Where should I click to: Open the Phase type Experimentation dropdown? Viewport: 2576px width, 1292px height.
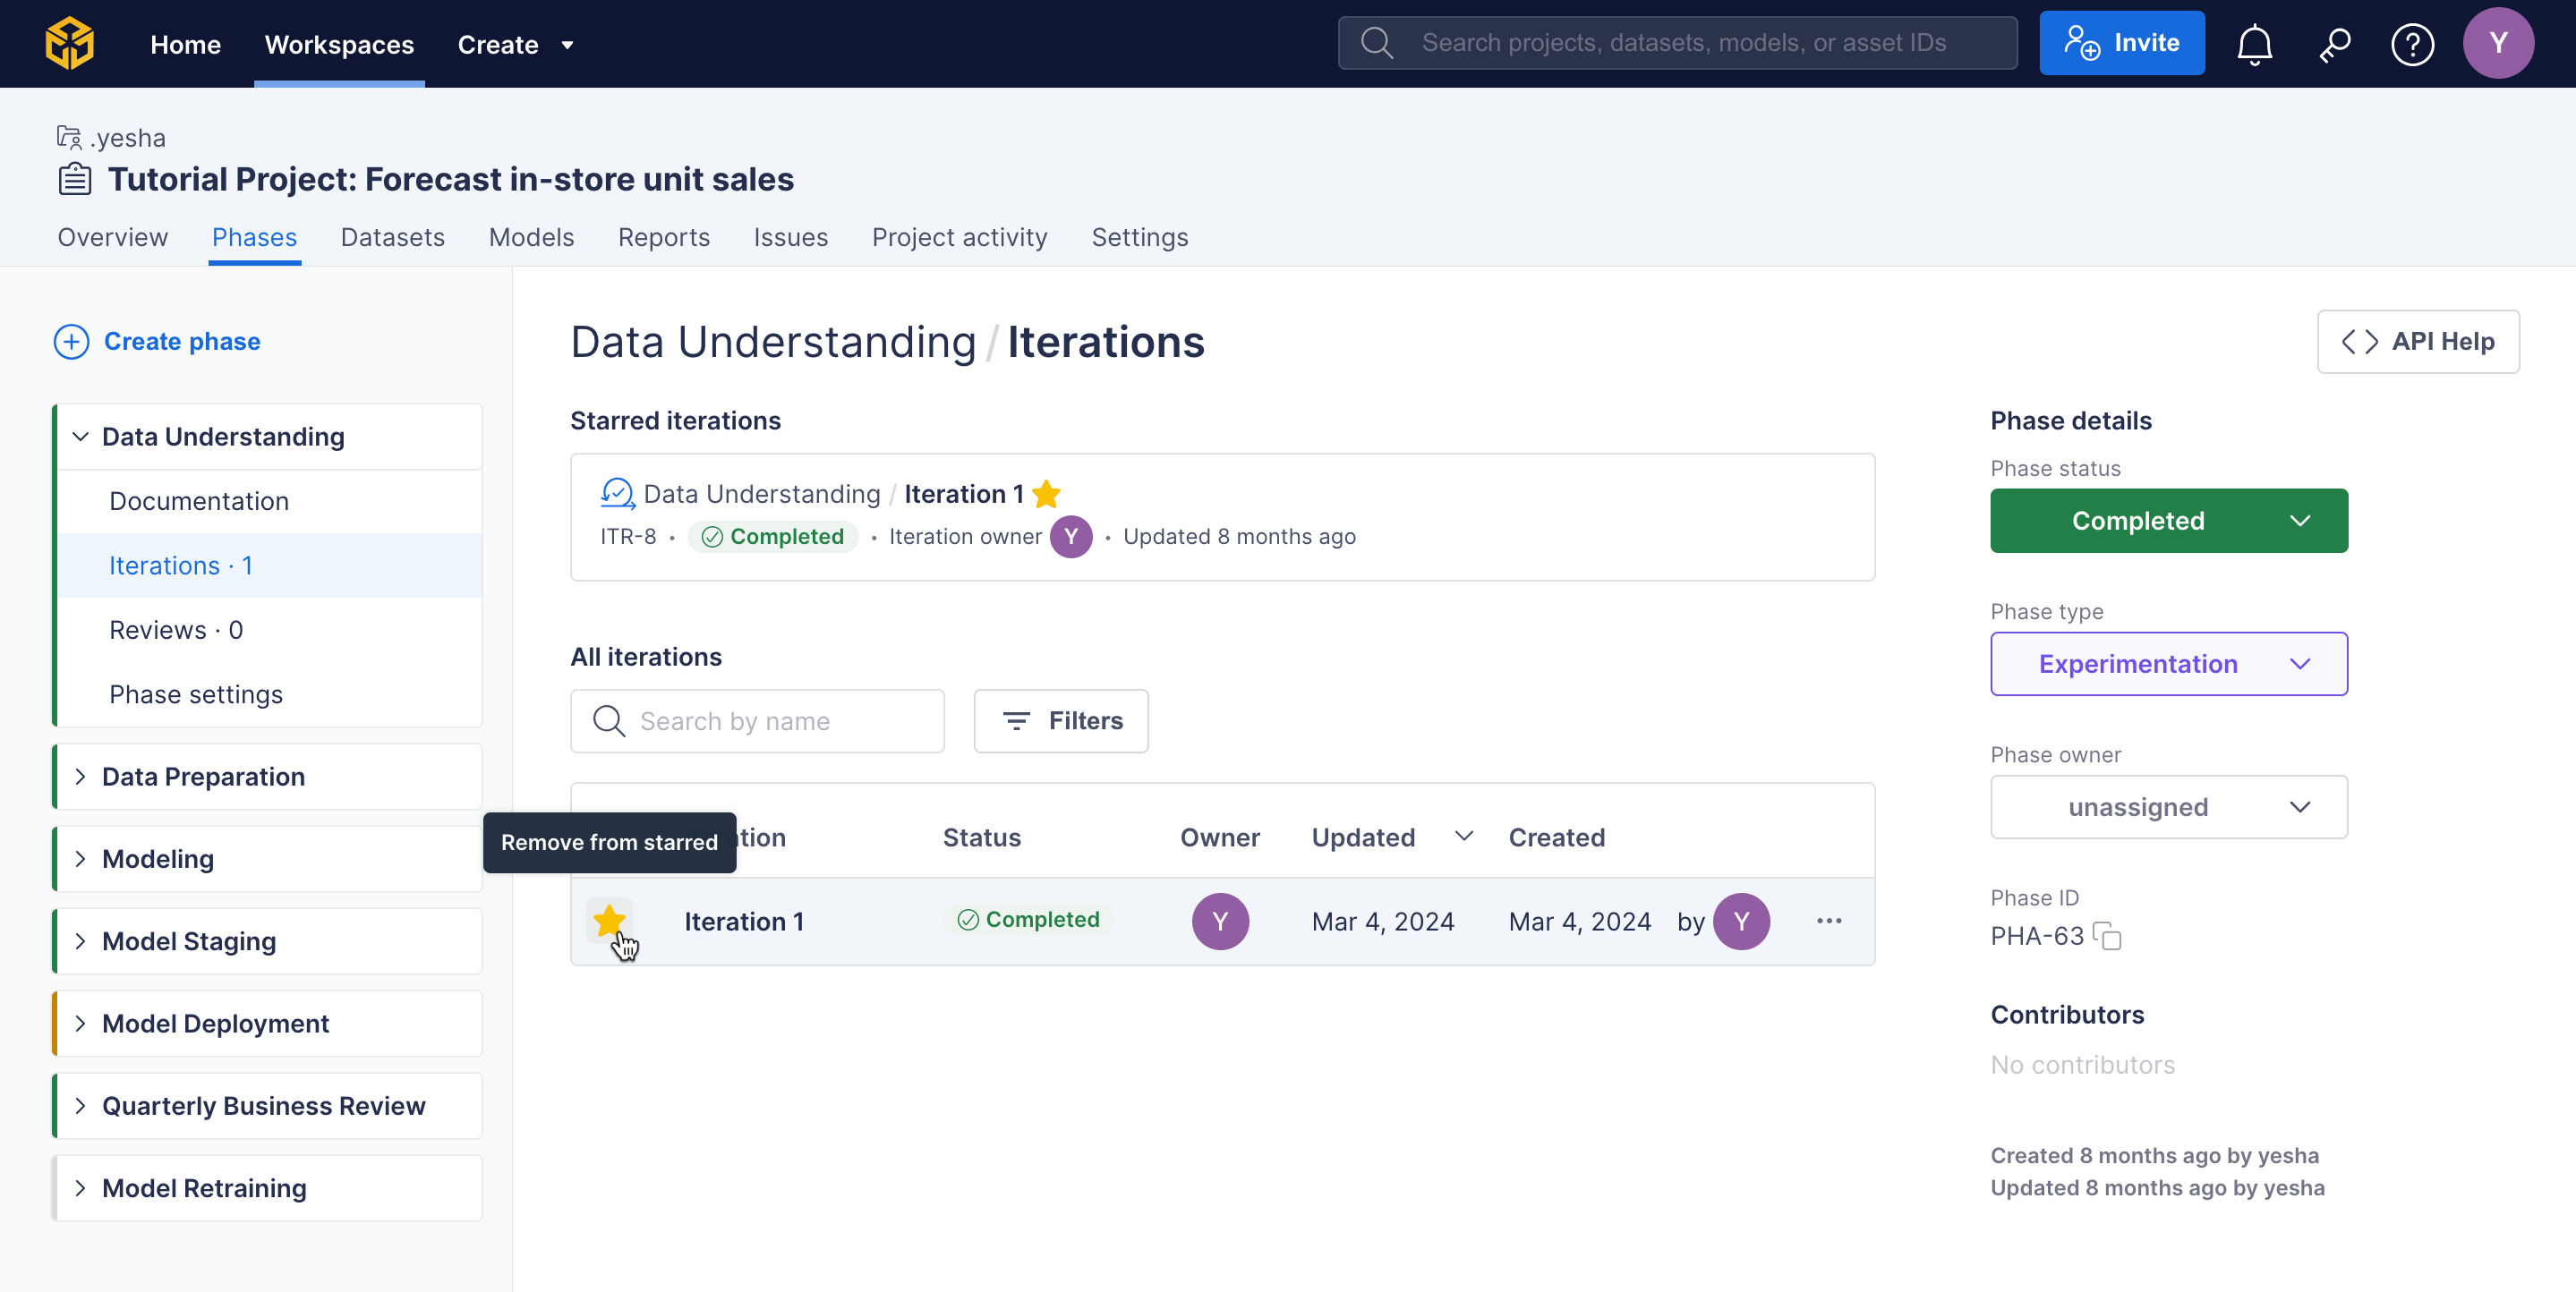click(2168, 664)
